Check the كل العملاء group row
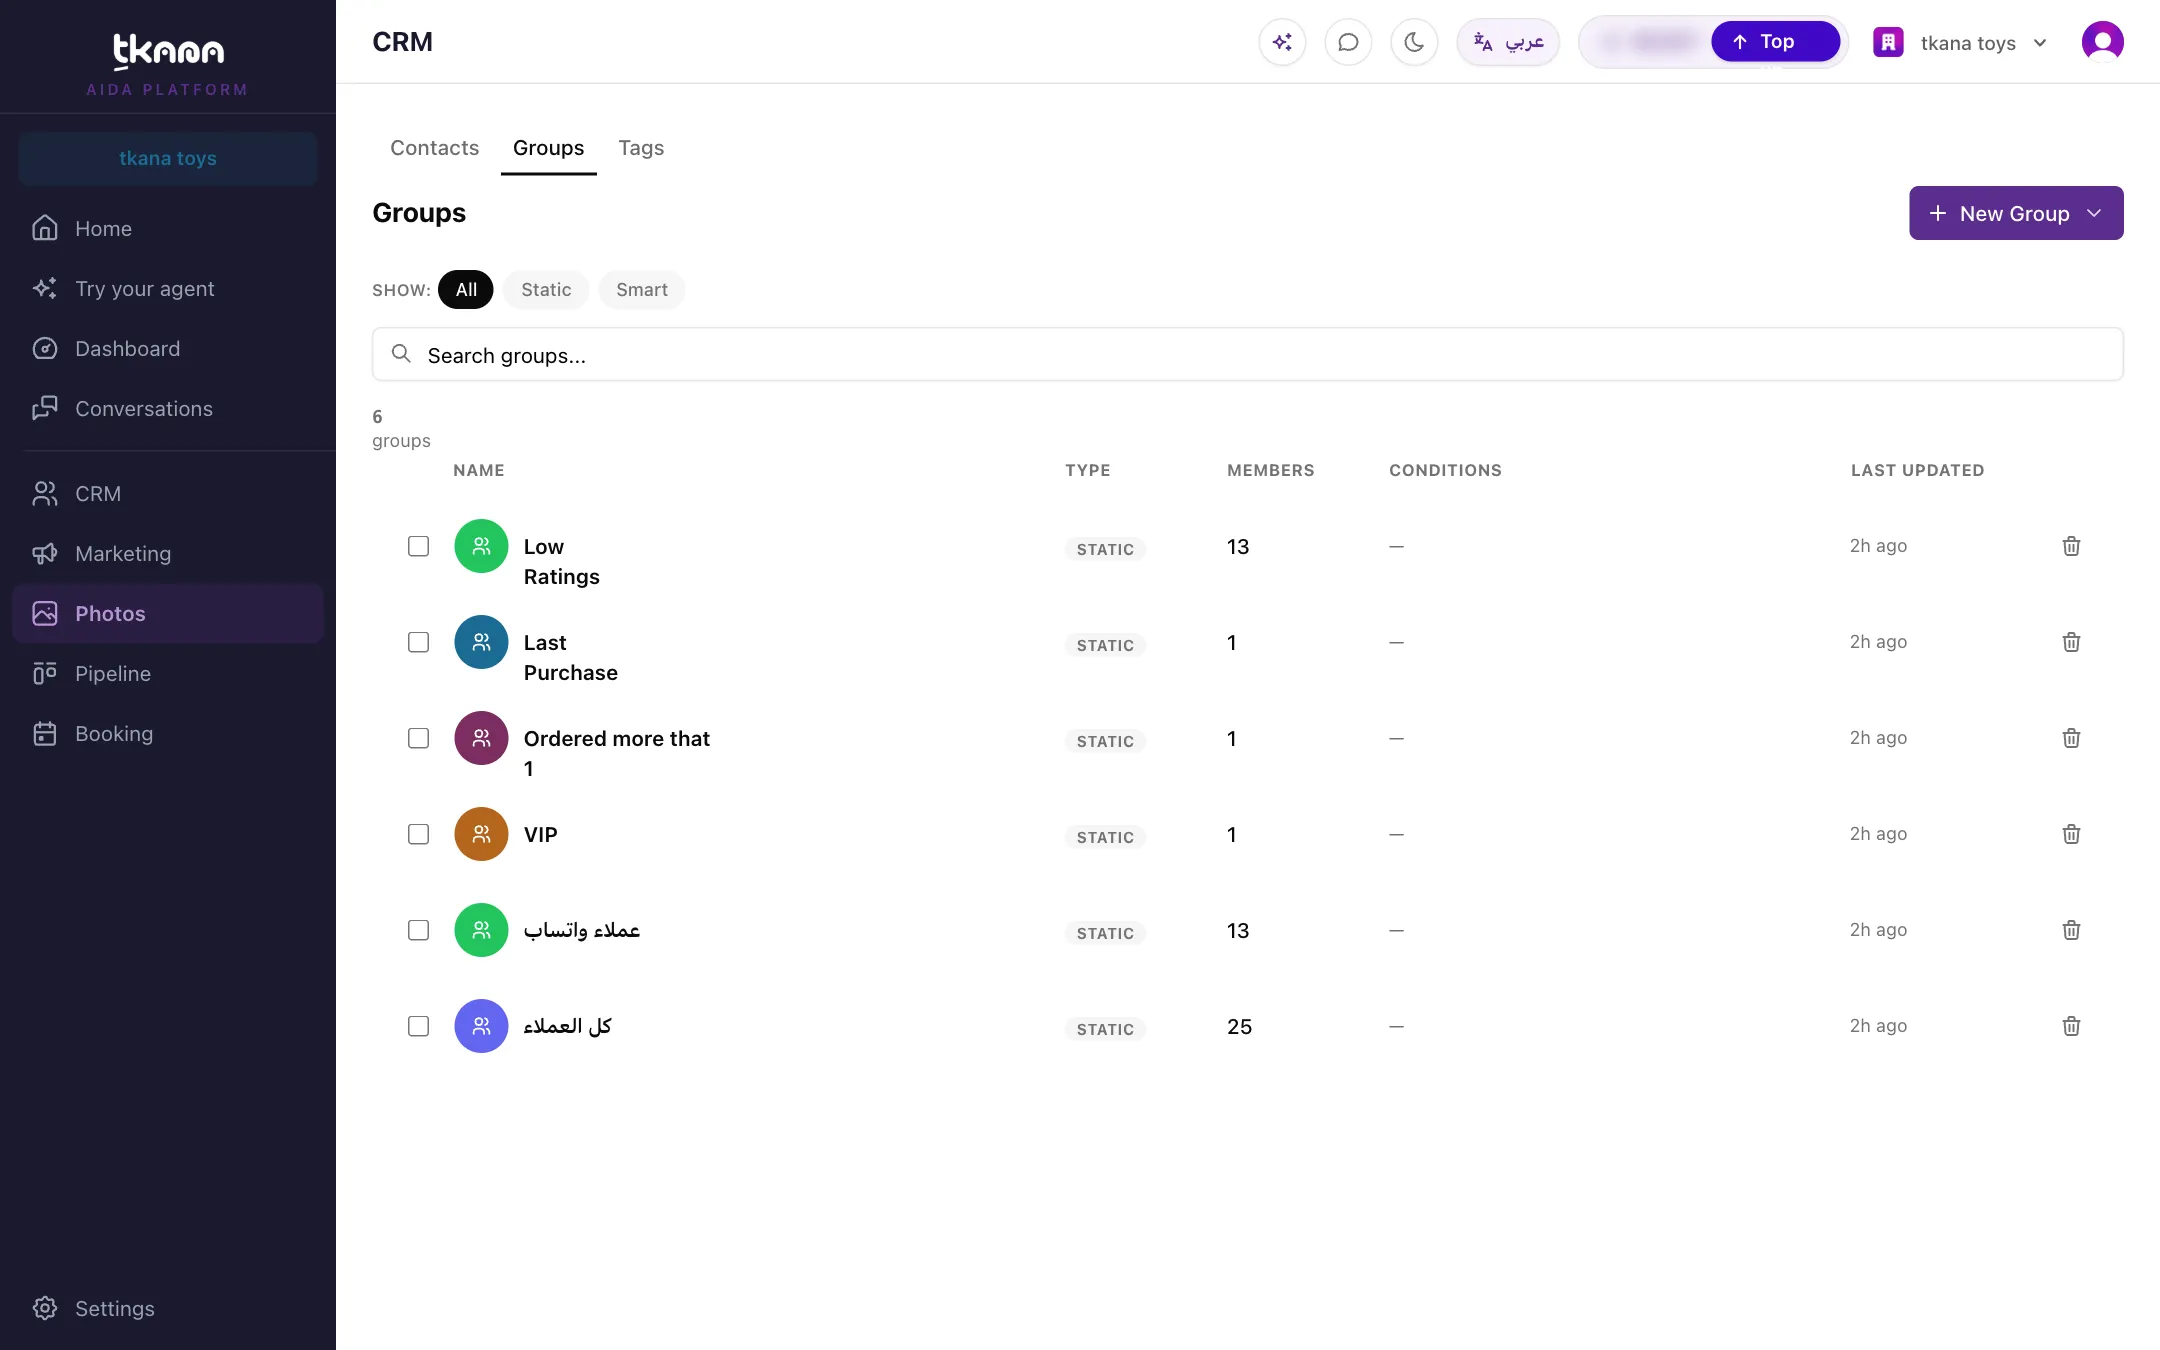This screenshot has height=1350, width=2160. coord(418,1026)
